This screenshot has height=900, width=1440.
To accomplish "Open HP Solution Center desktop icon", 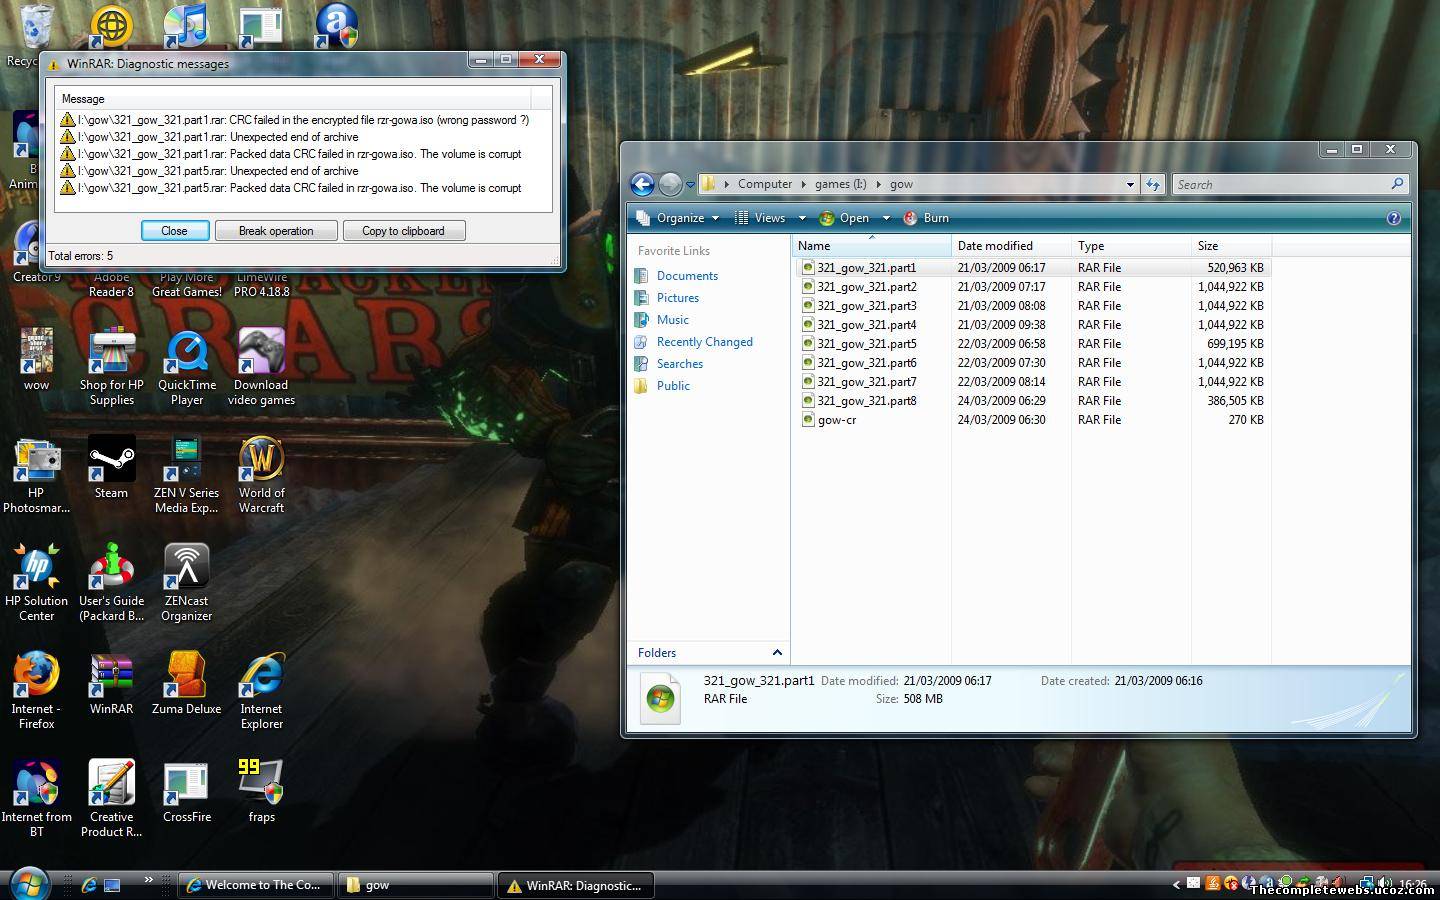I will 36,582.
